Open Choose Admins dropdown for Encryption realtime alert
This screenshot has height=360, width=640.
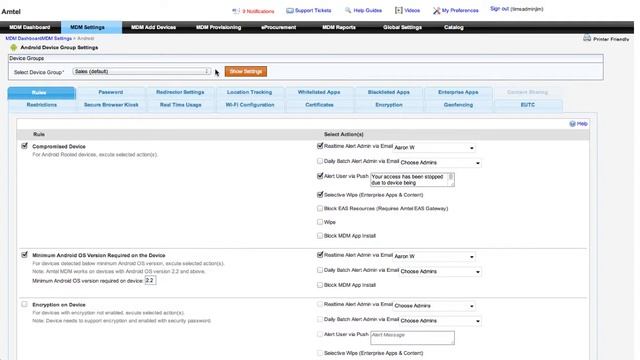[434, 306]
